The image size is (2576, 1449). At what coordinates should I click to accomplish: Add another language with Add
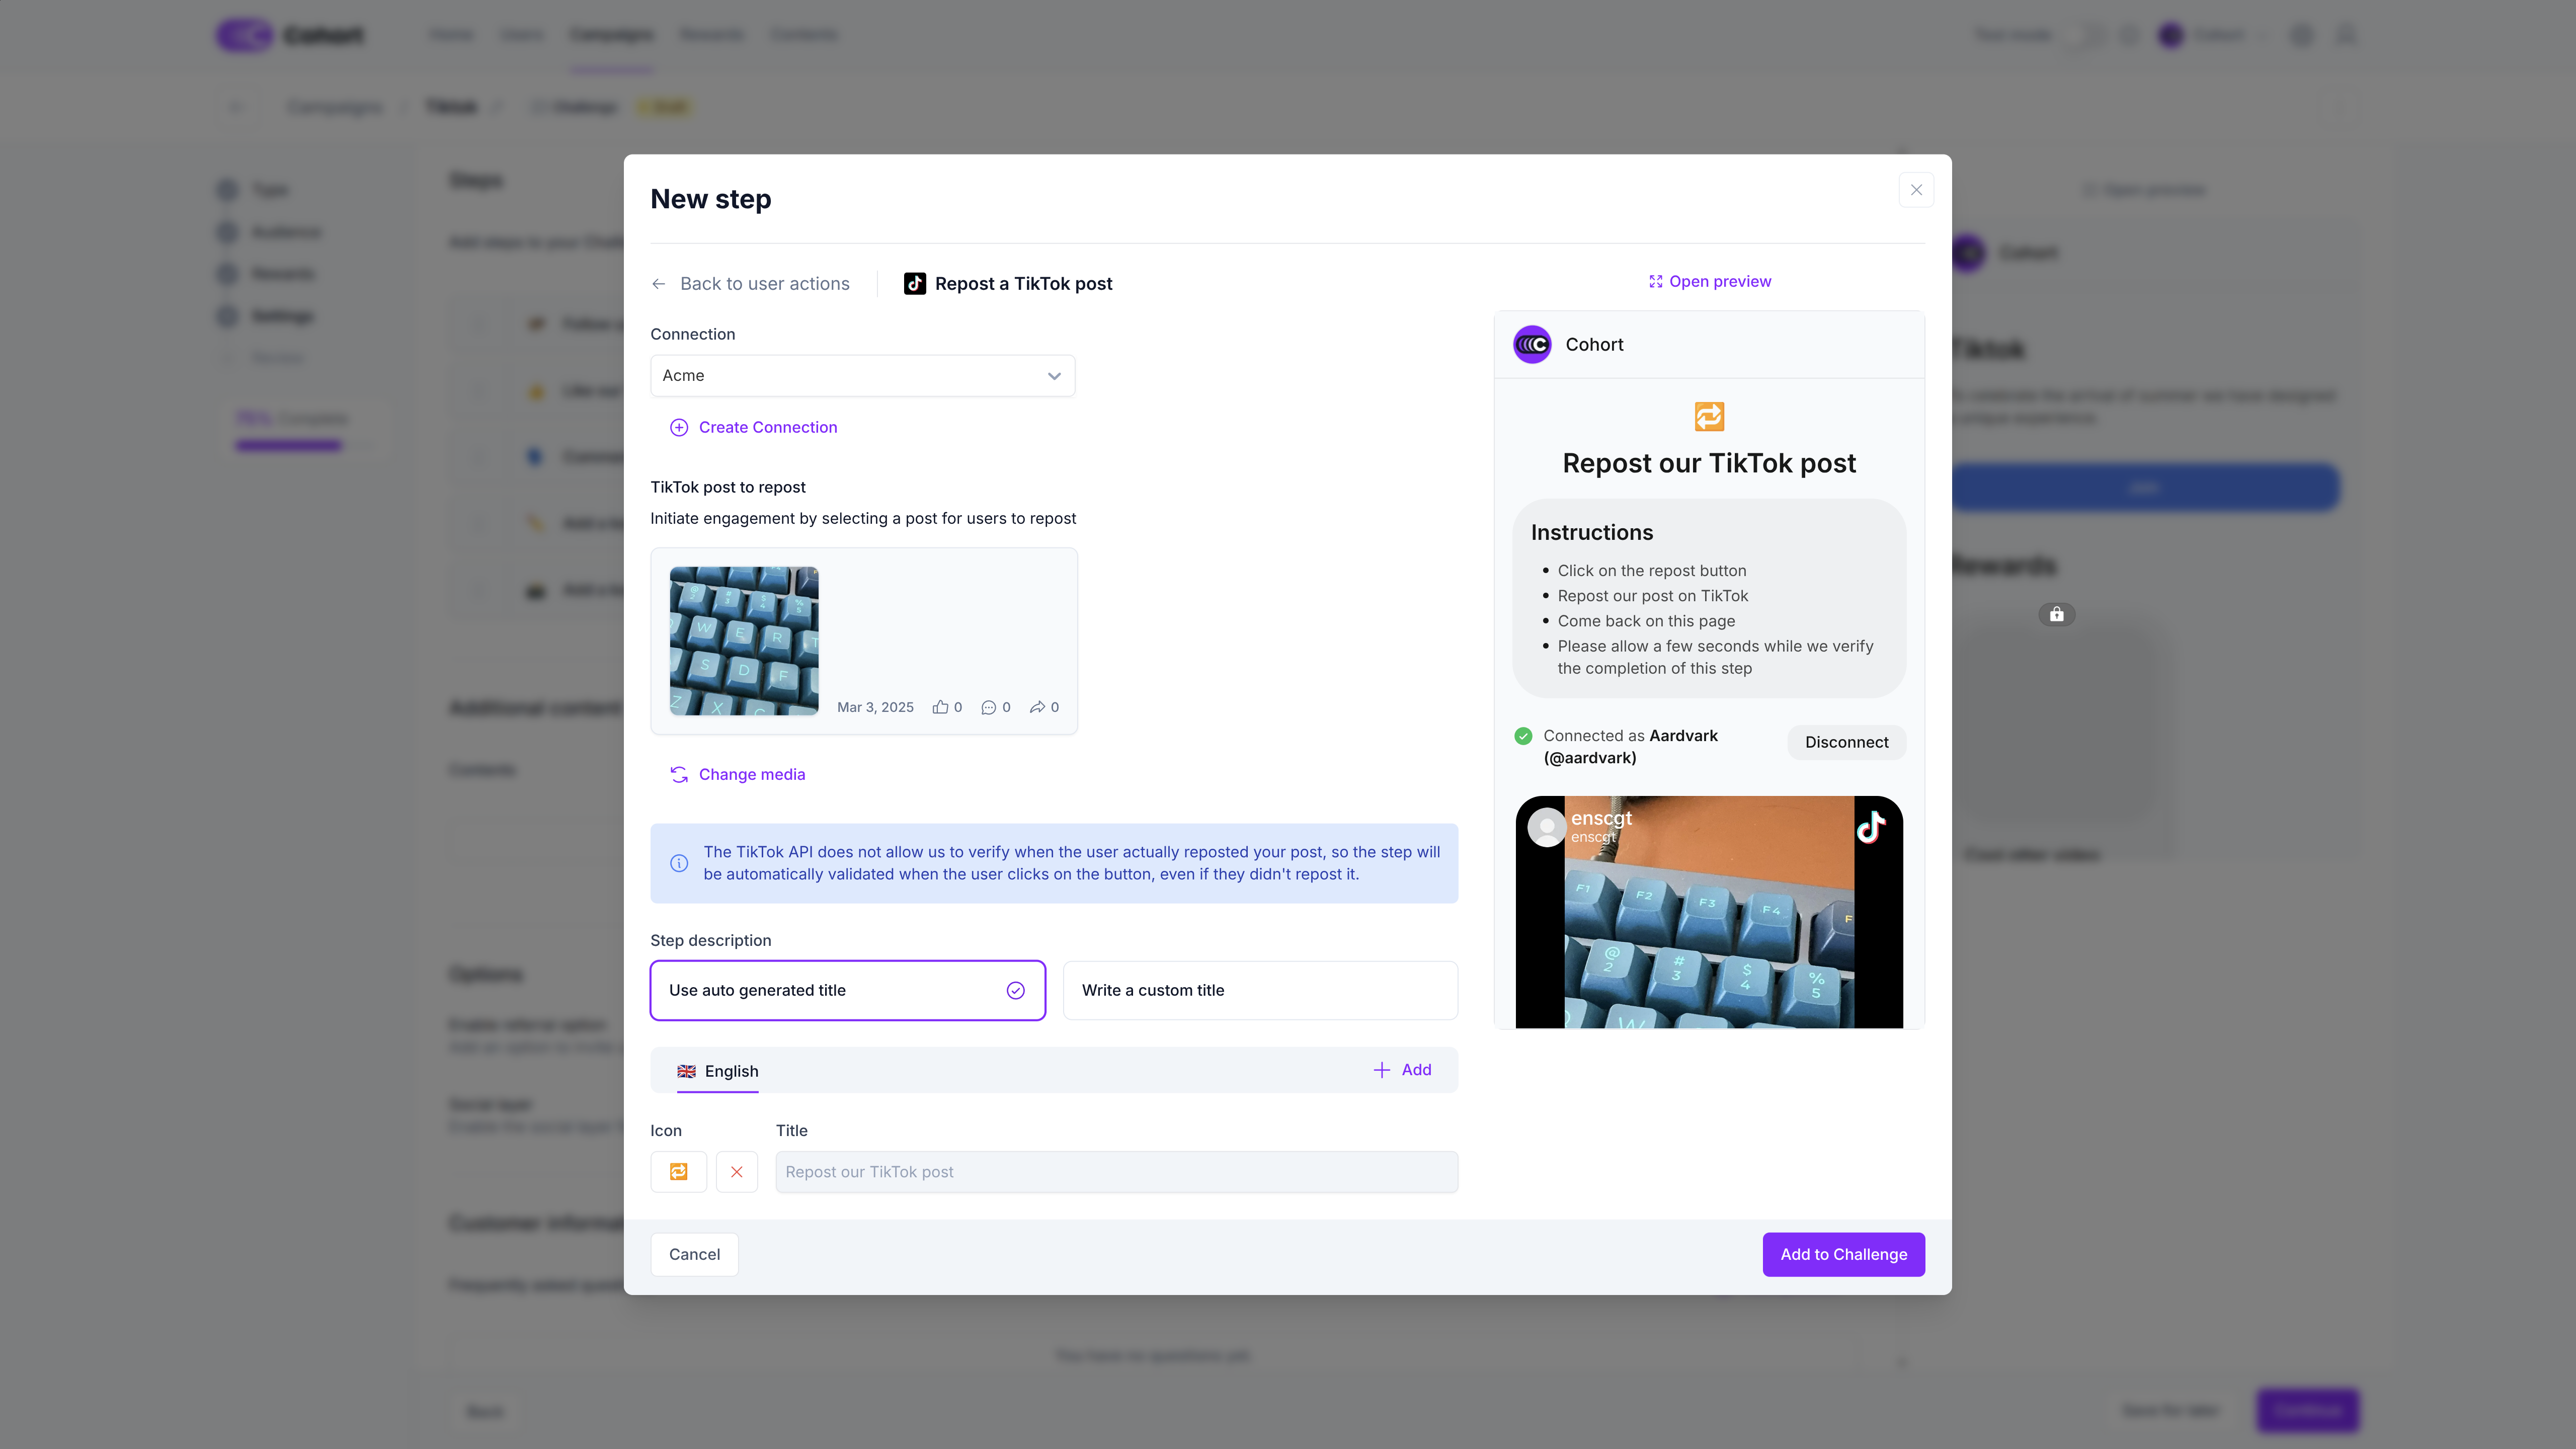[x=1402, y=1070]
